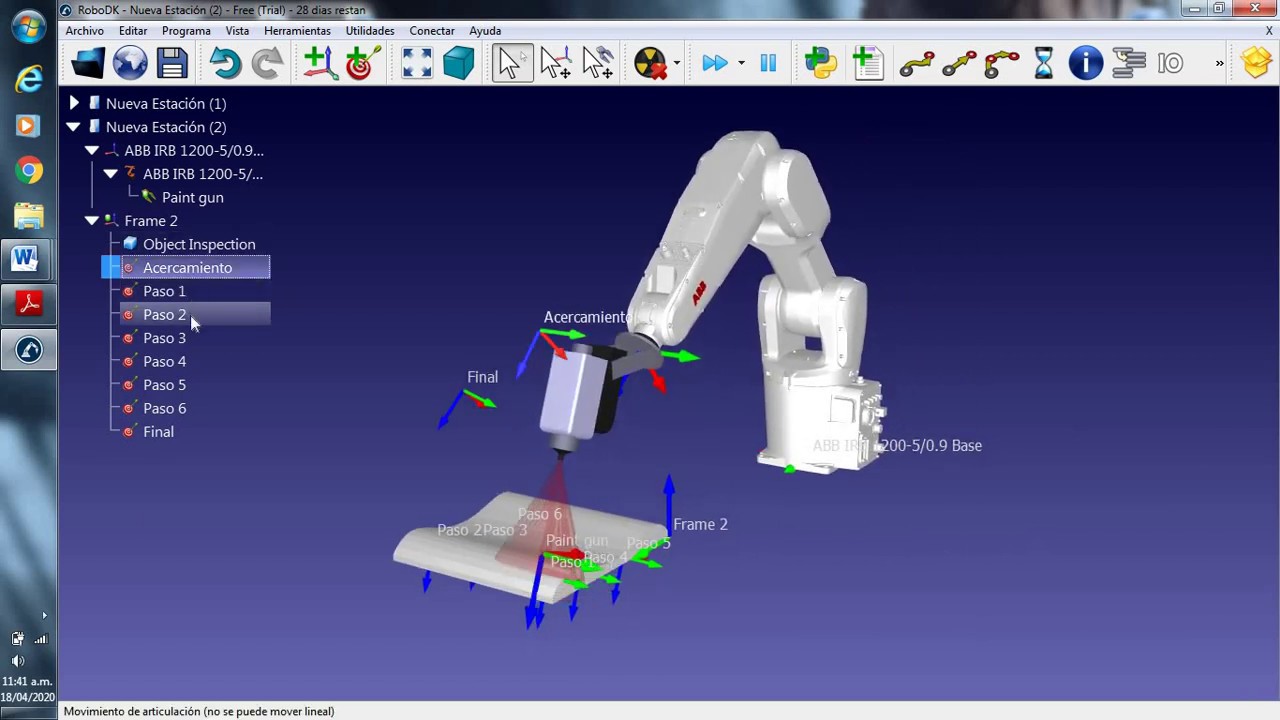This screenshot has width=1280, height=720.
Task: Select Object Inspection item
Action: [199, 244]
